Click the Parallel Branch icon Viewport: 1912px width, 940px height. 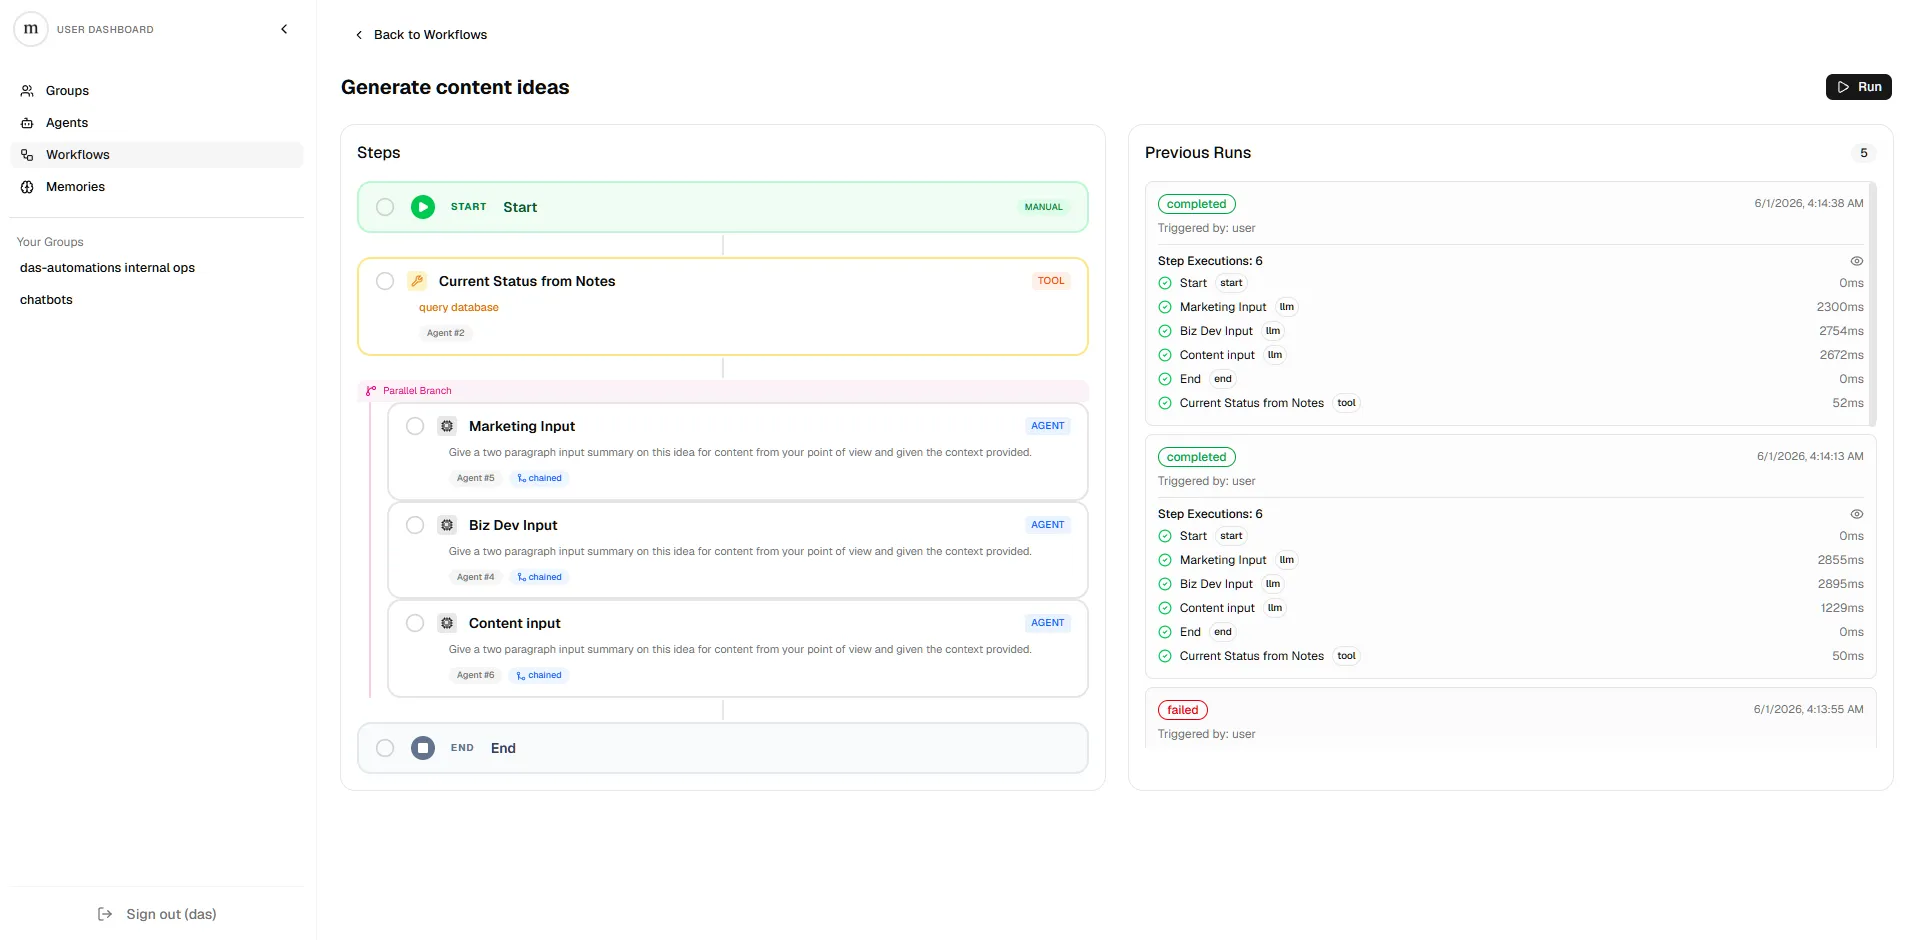tap(371, 391)
